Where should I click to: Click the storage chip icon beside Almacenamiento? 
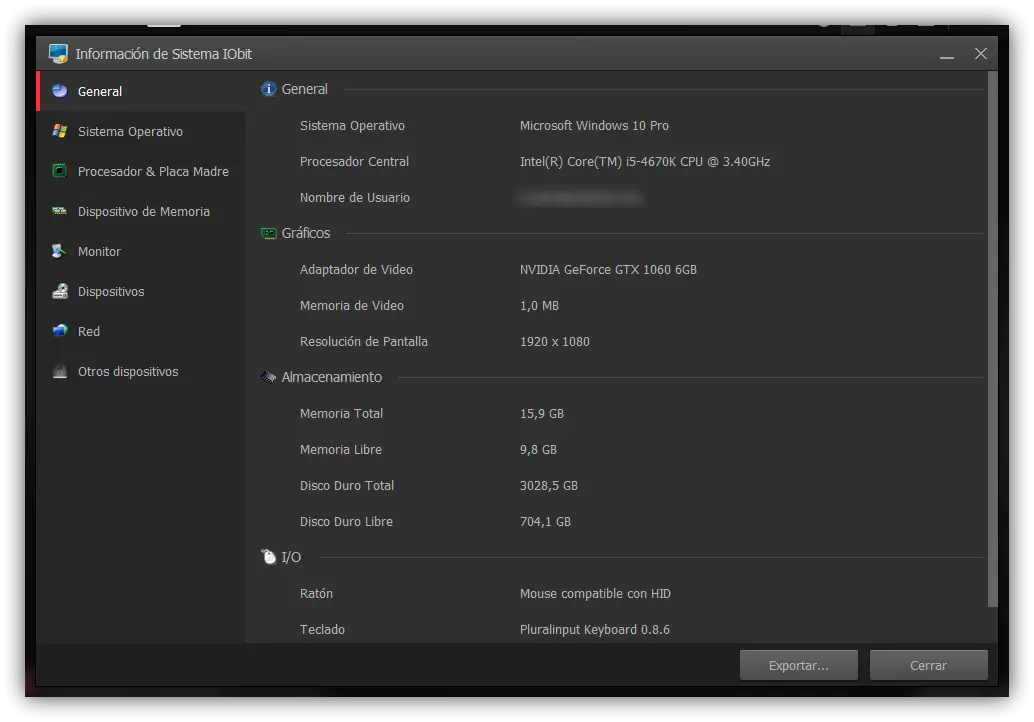(268, 377)
